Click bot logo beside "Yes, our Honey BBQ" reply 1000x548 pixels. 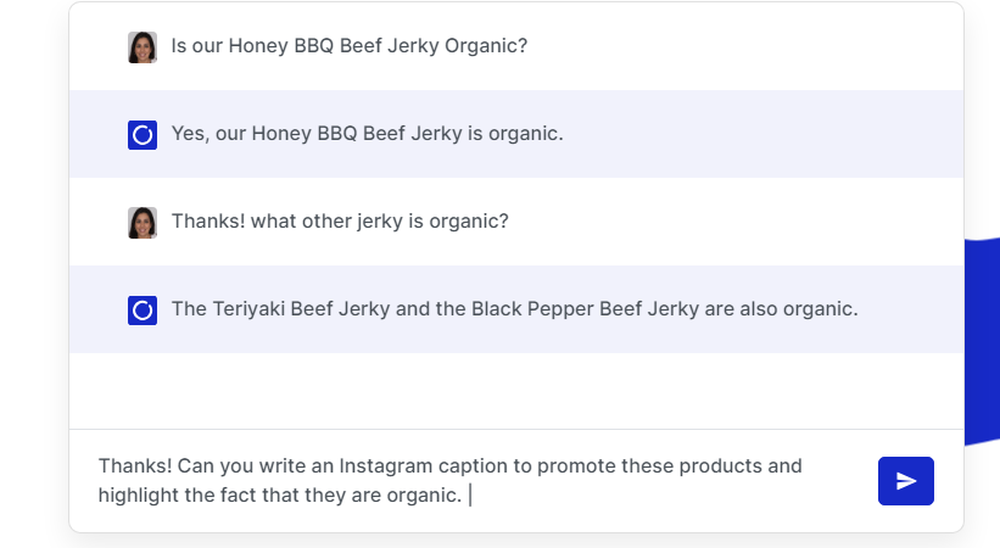(x=142, y=135)
